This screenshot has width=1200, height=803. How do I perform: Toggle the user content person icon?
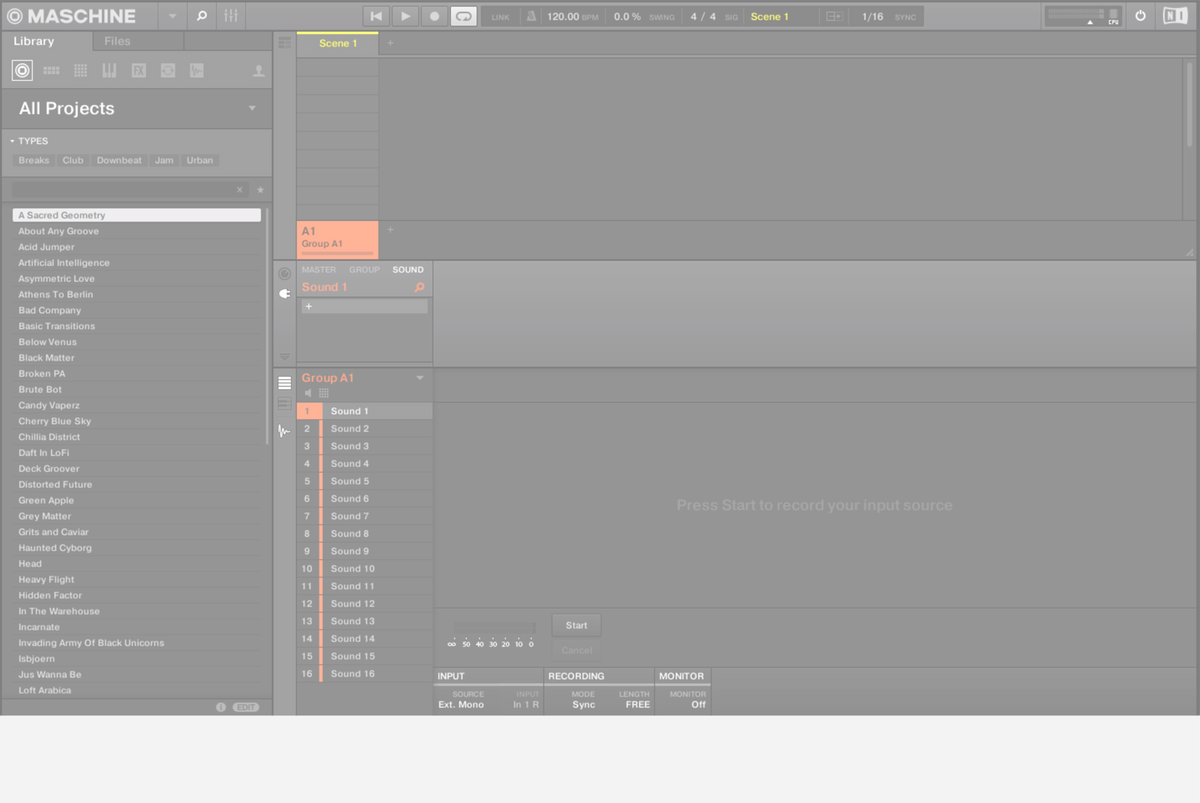tap(258, 71)
